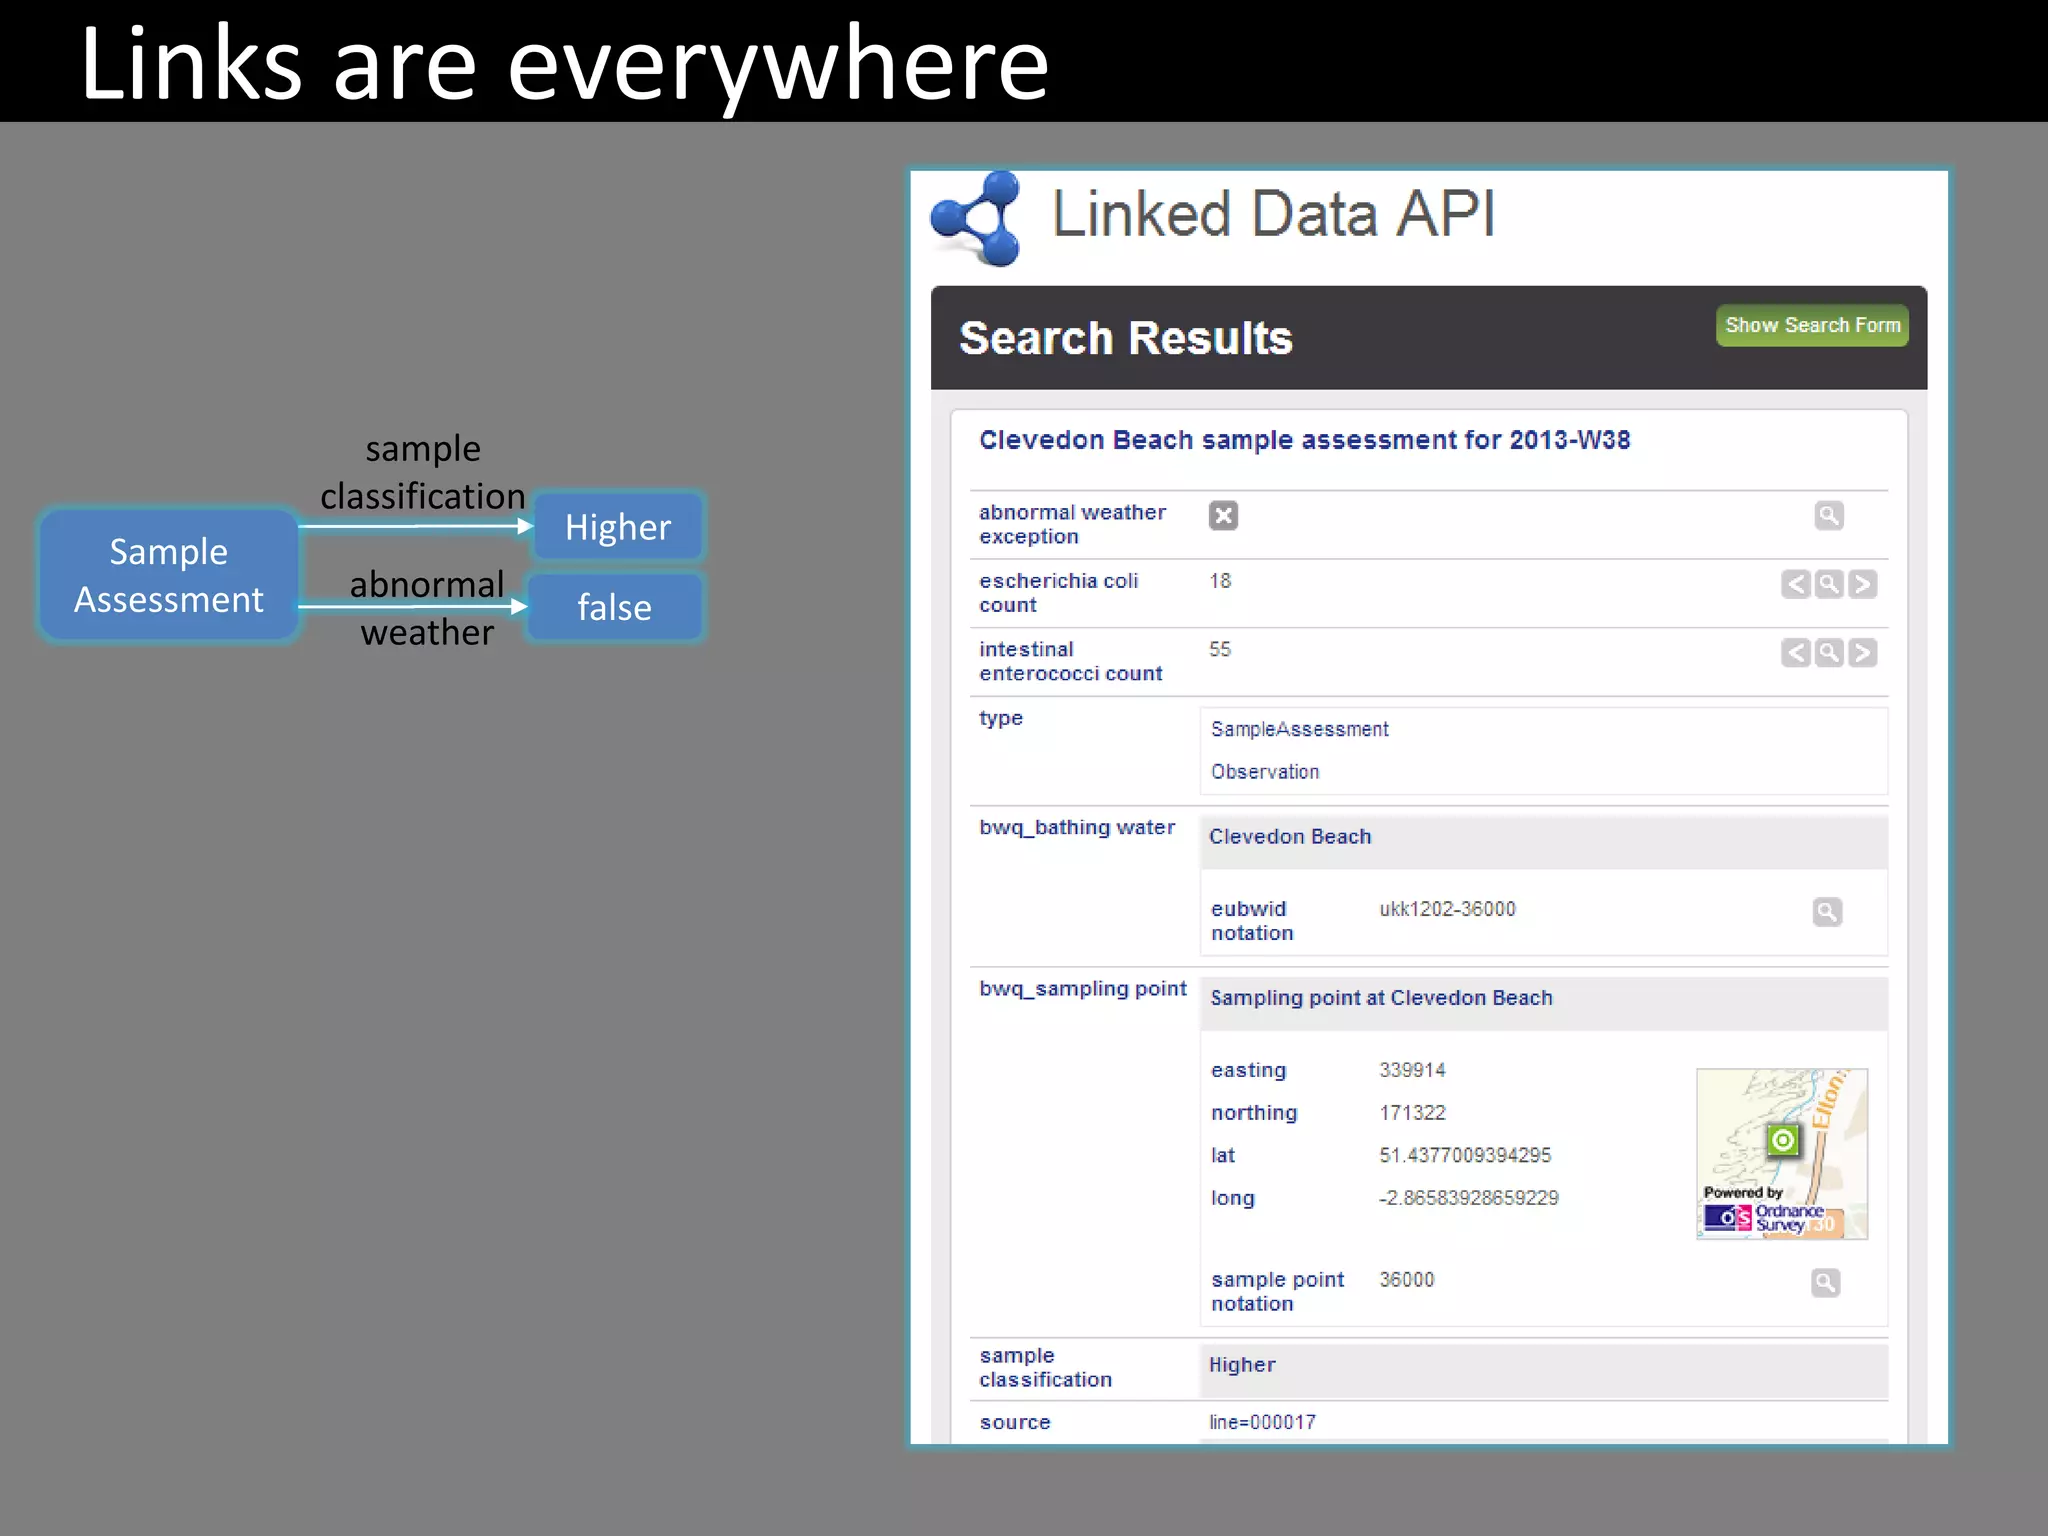
Task: Click magnifier icon next to sample point notation
Action: 1826,1283
